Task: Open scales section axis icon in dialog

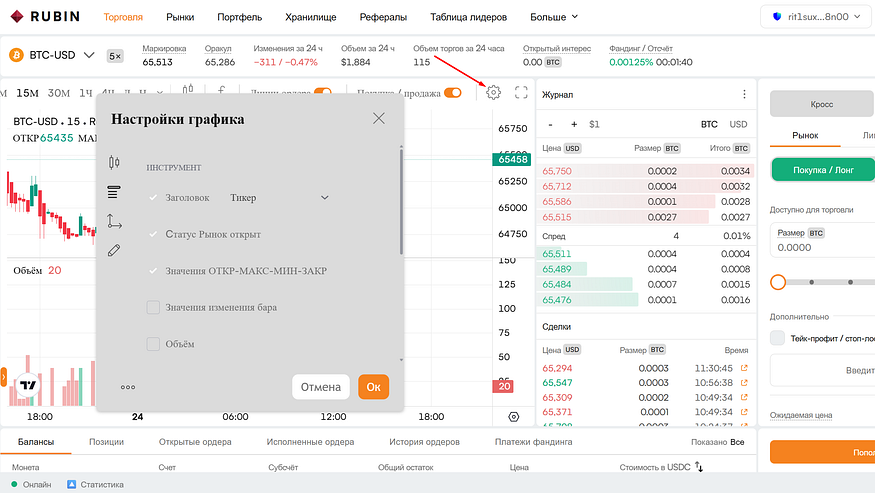Action: coord(114,222)
